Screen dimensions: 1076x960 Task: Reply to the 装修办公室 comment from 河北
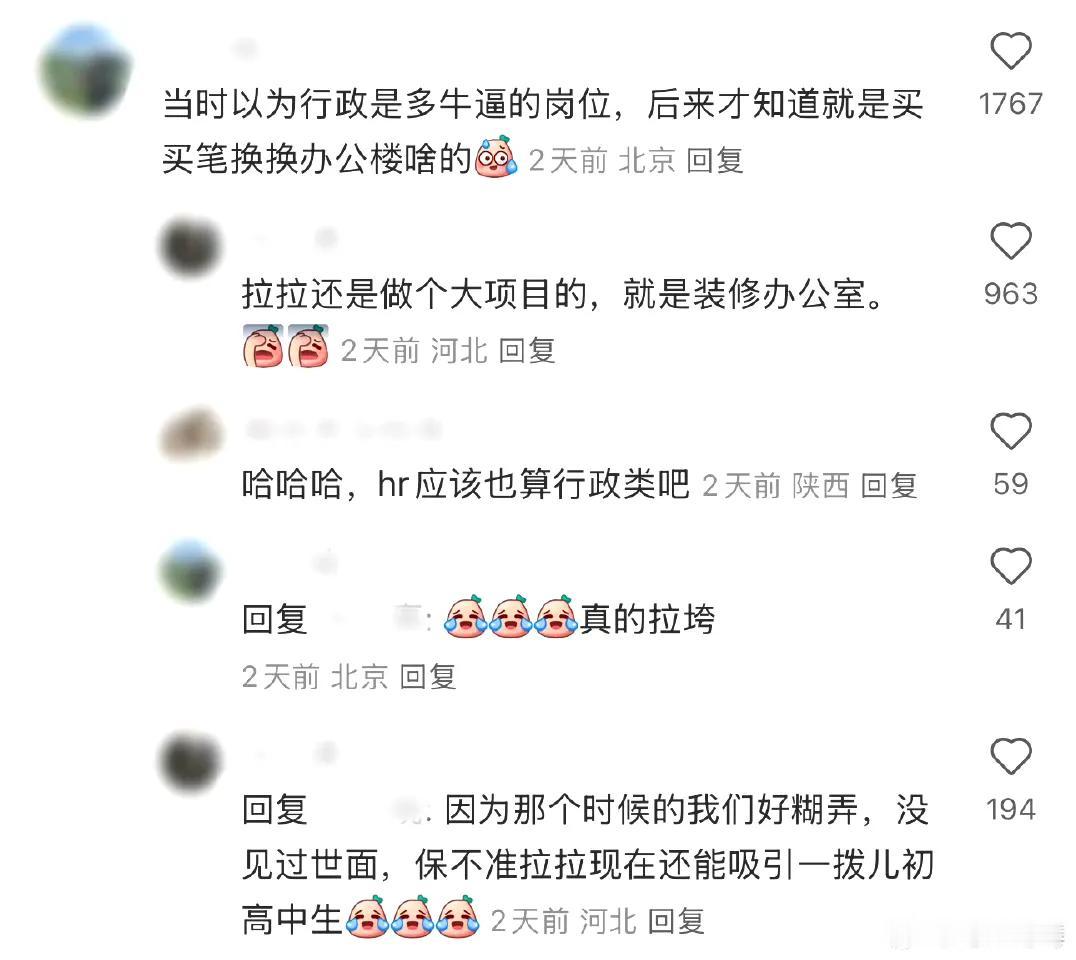click(x=527, y=351)
